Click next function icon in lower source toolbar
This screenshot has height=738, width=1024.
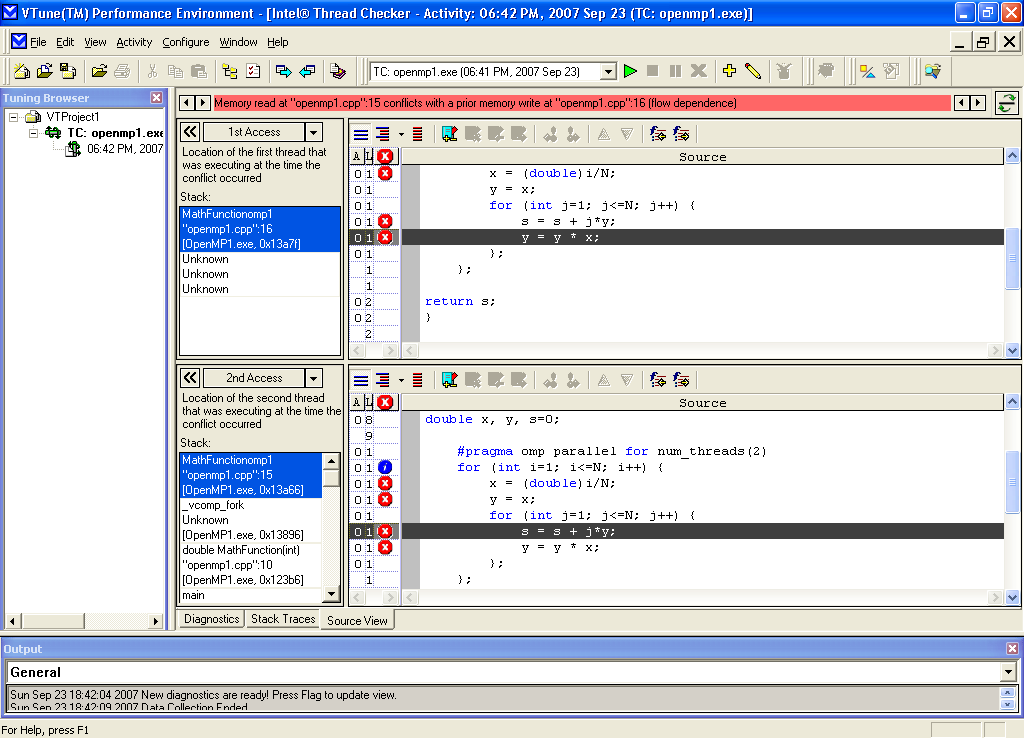click(681, 380)
